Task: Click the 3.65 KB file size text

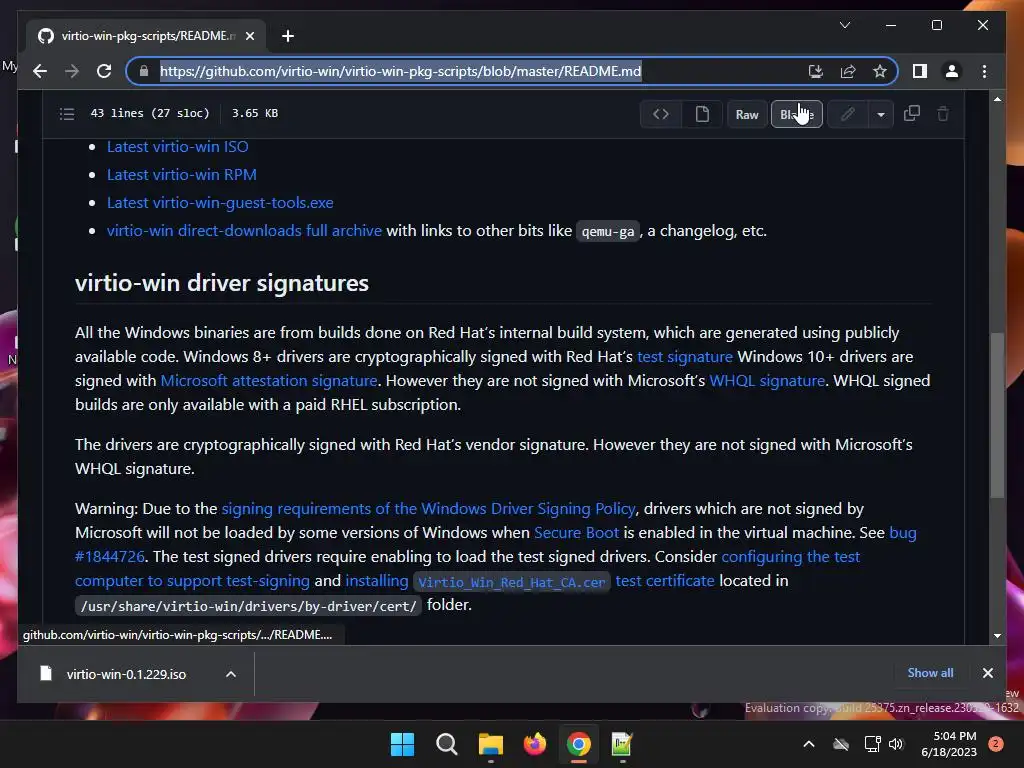Action: [255, 113]
